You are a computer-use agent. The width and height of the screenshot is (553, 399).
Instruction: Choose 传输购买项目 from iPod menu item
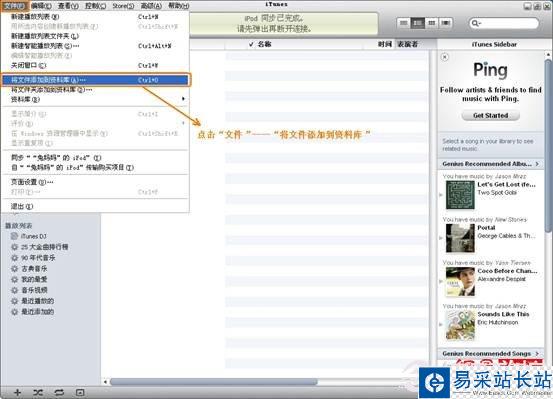pyautogui.click(x=95, y=167)
